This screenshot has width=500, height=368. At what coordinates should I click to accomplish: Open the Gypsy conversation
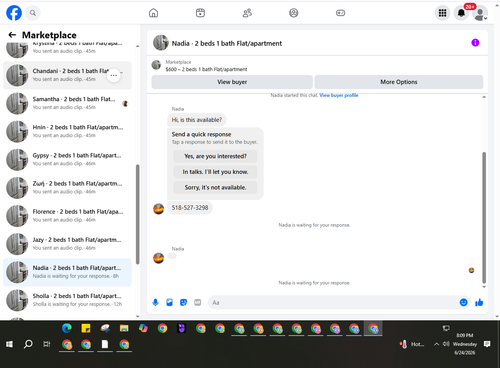[x=67, y=160]
